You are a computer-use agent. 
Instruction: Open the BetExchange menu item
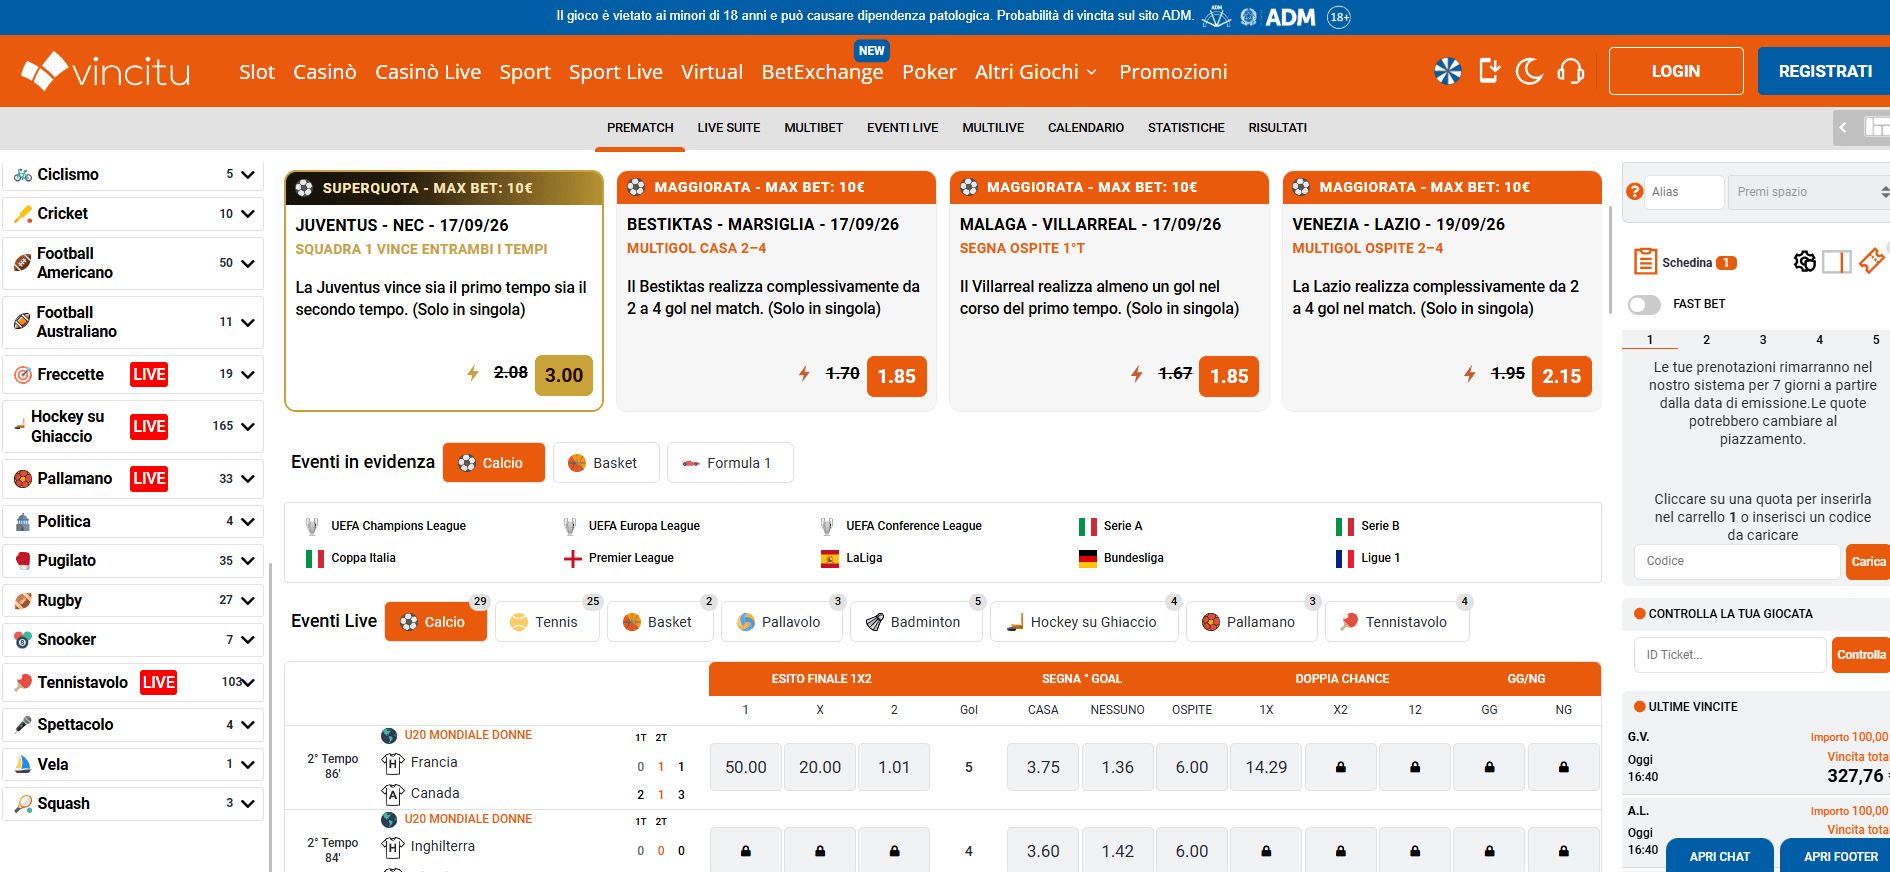823,72
